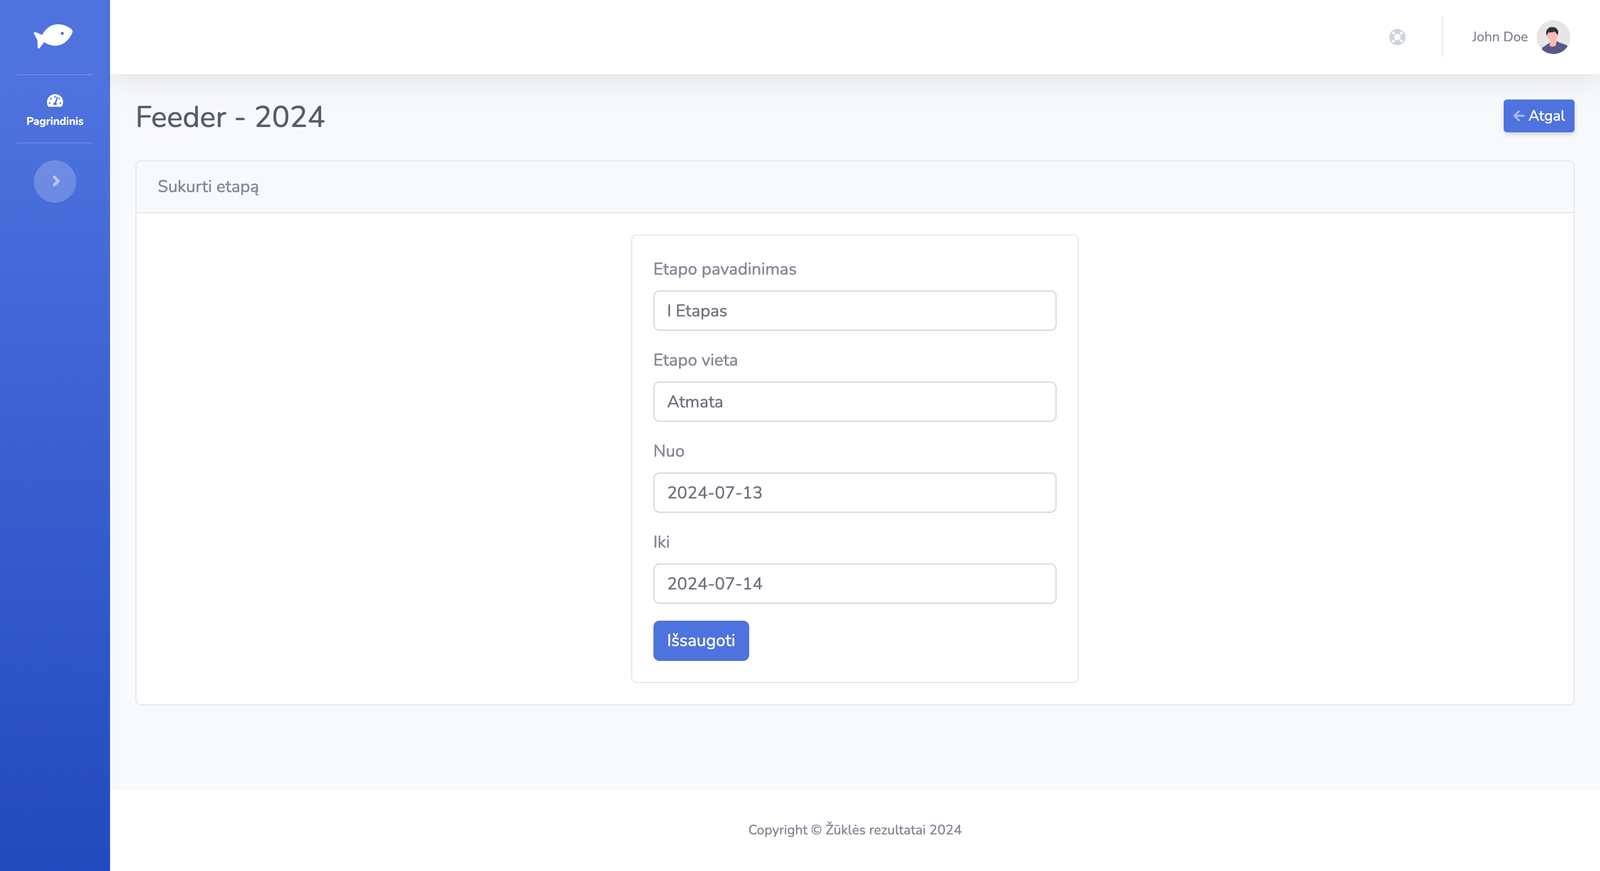Image resolution: width=1600 pixels, height=871 pixels.
Task: Open the Pagrindinis menu item
Action: point(55,121)
